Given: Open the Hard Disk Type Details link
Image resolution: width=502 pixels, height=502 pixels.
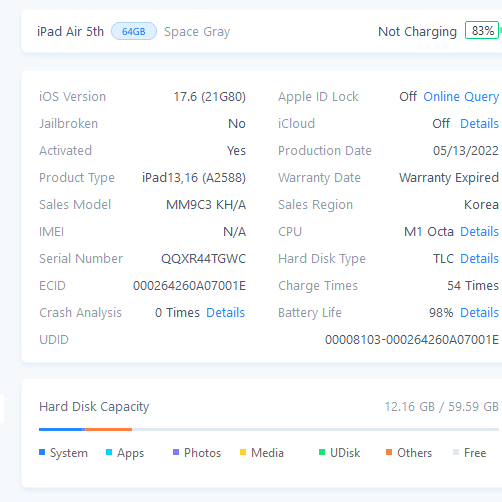Looking at the screenshot, I should (479, 259).
